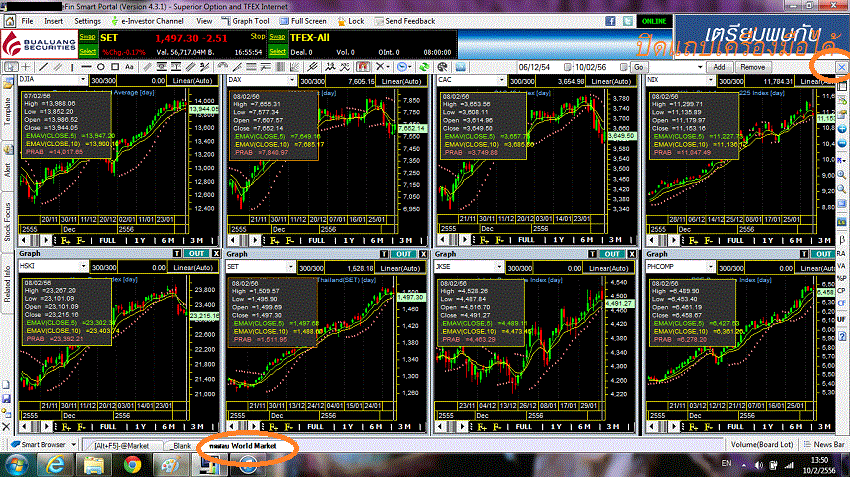Pick the horizontal line drawing tool
Viewport: 850px width, 477px height.
[86, 67]
